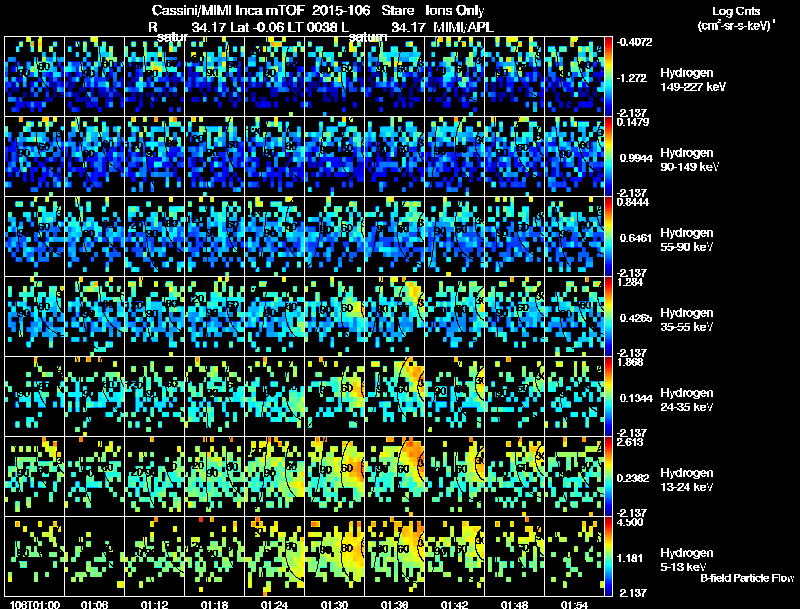The image size is (800, 609).
Task: Click the 01:42 time axis label
Action: [454, 605]
